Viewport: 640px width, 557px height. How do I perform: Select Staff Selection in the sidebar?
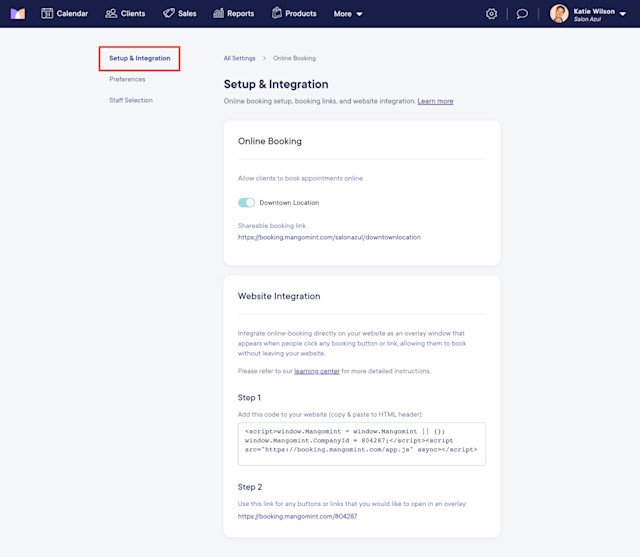(131, 100)
